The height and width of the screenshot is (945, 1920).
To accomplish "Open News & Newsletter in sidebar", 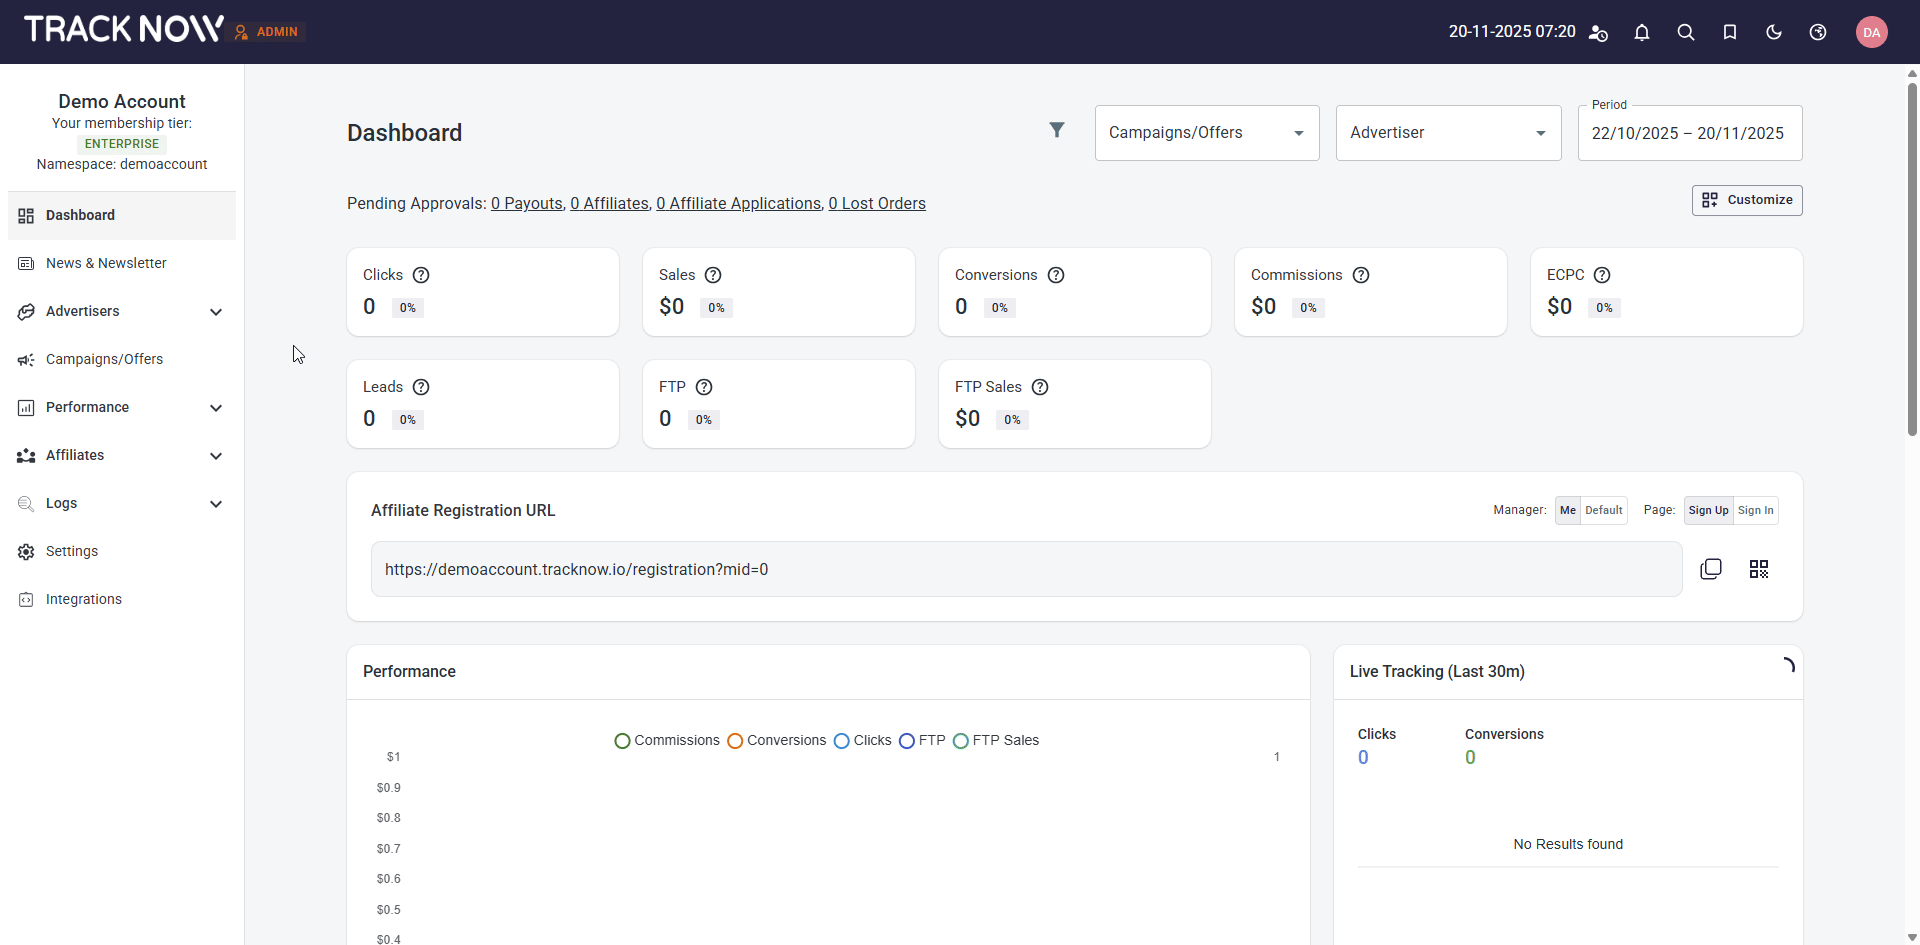I will [106, 263].
